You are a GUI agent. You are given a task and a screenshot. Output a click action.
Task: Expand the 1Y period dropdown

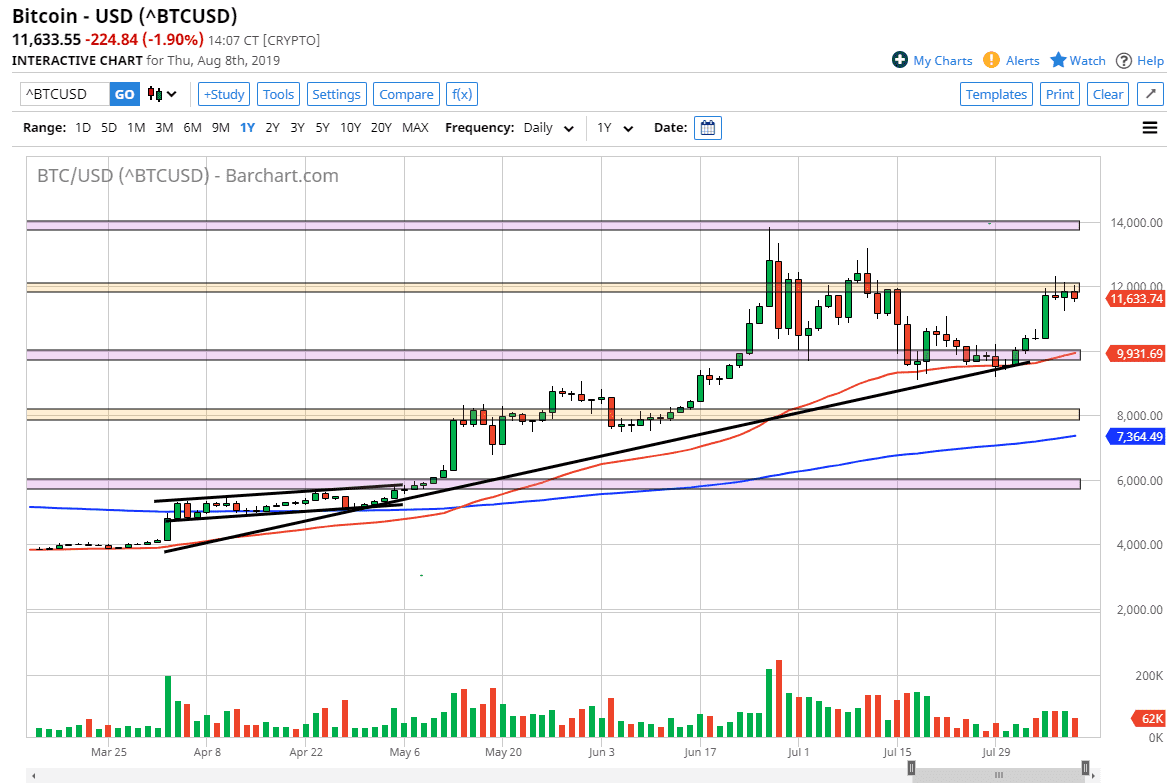tap(613, 128)
